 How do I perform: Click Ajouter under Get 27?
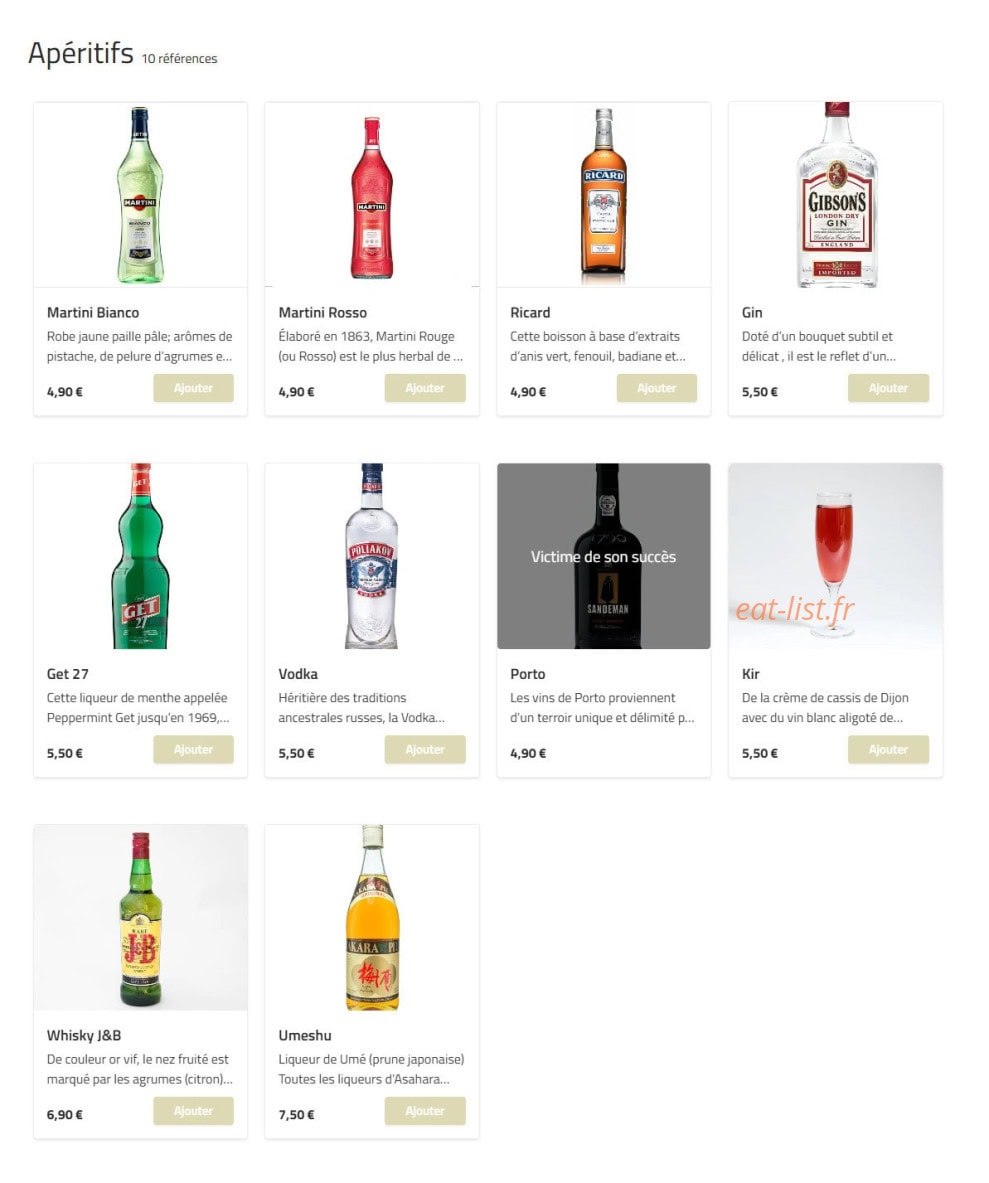193,749
